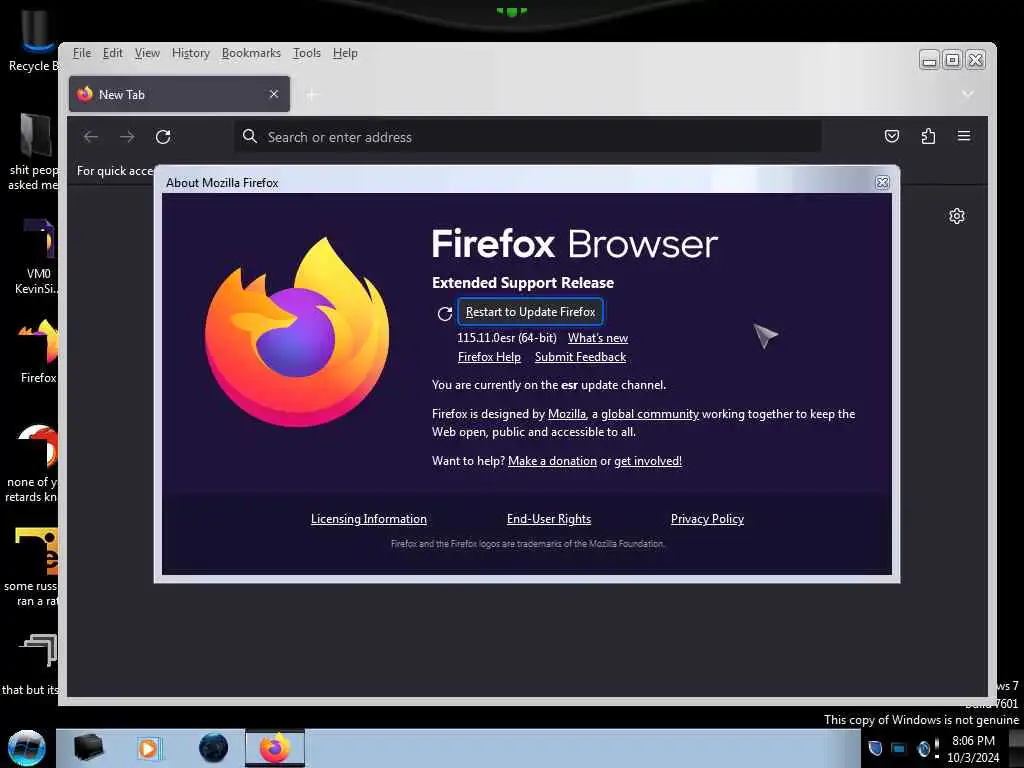Minimize the Firefox window
1024x768 pixels.
click(x=929, y=60)
